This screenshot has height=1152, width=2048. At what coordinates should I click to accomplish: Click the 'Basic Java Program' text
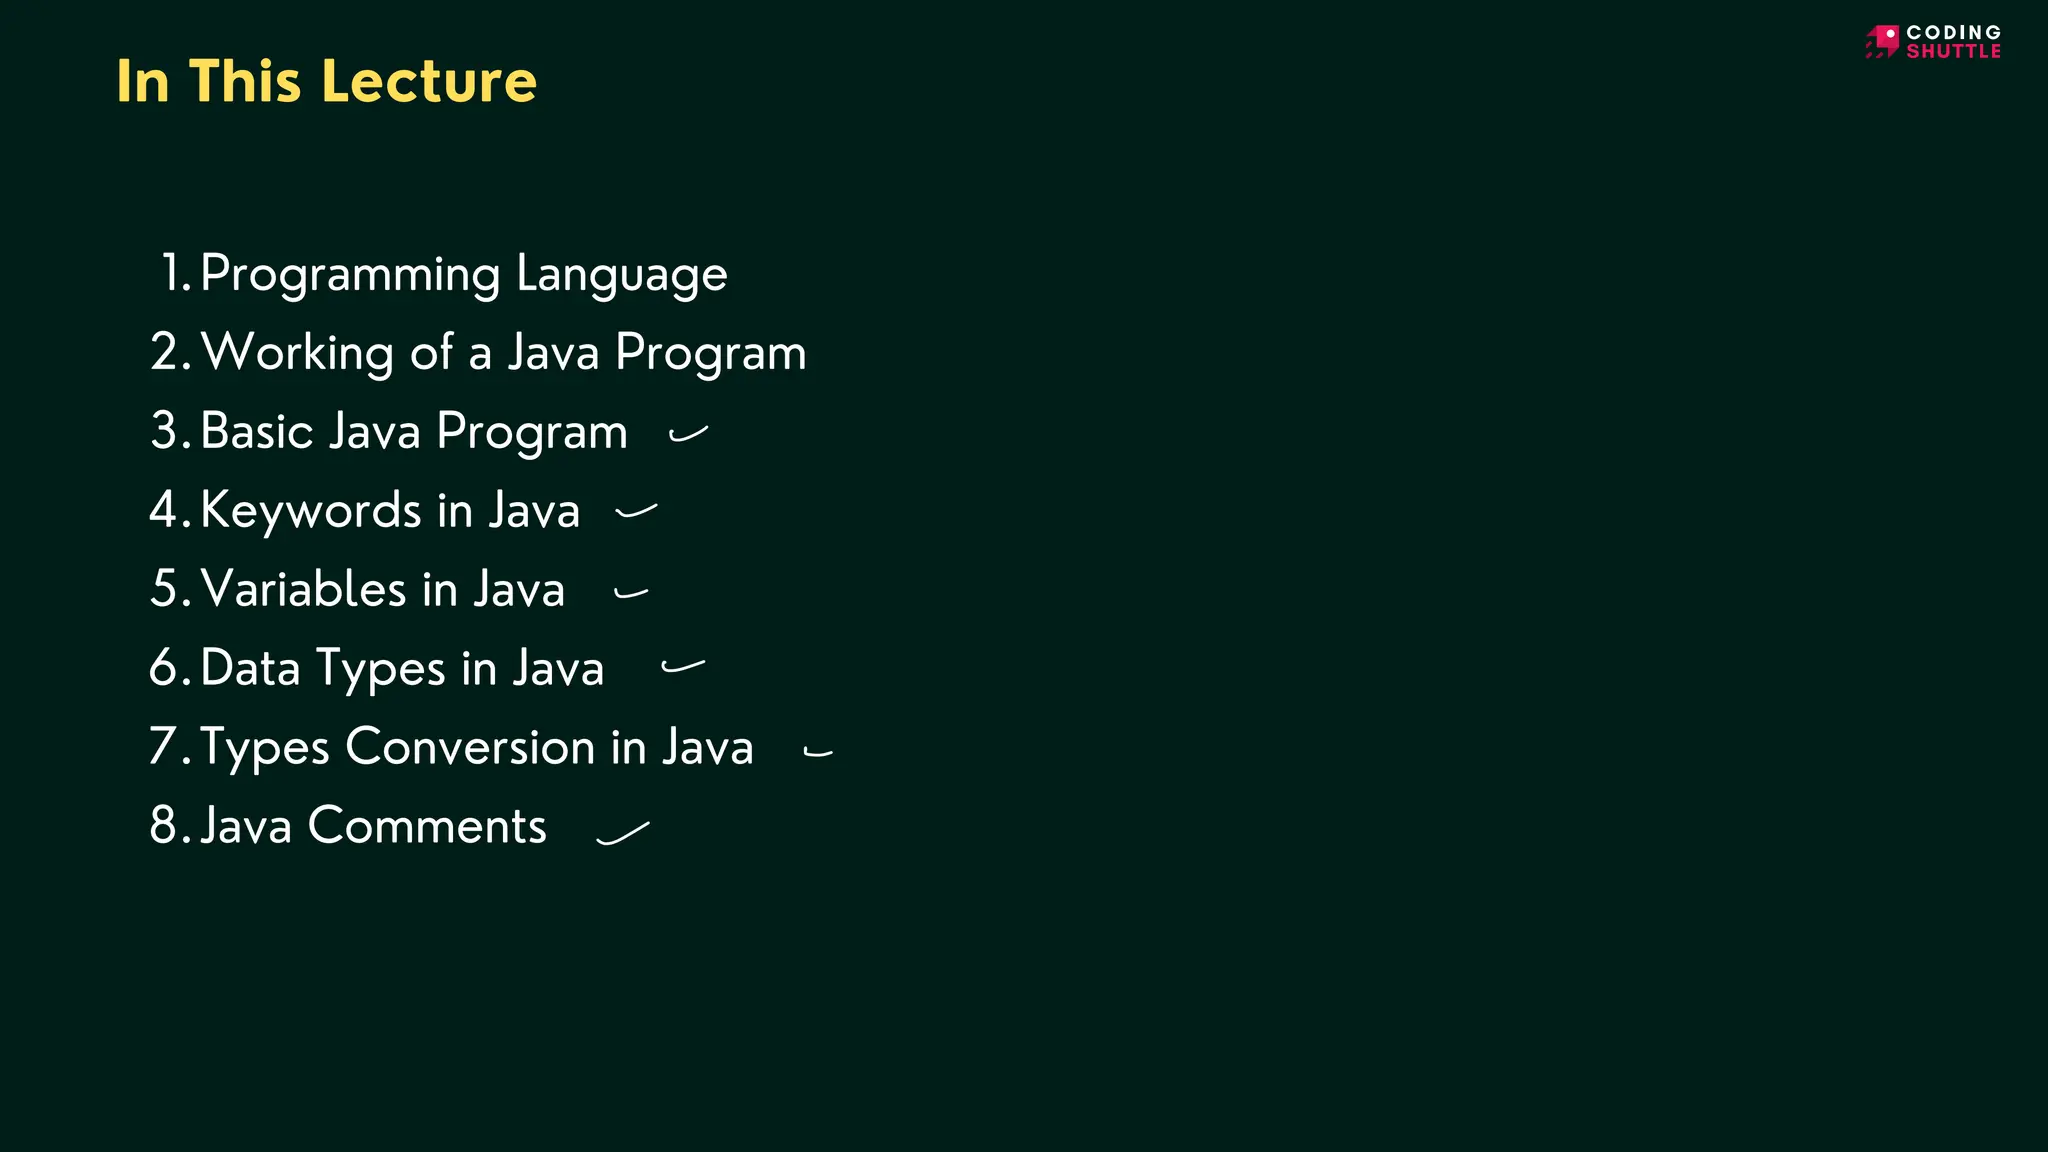(413, 432)
